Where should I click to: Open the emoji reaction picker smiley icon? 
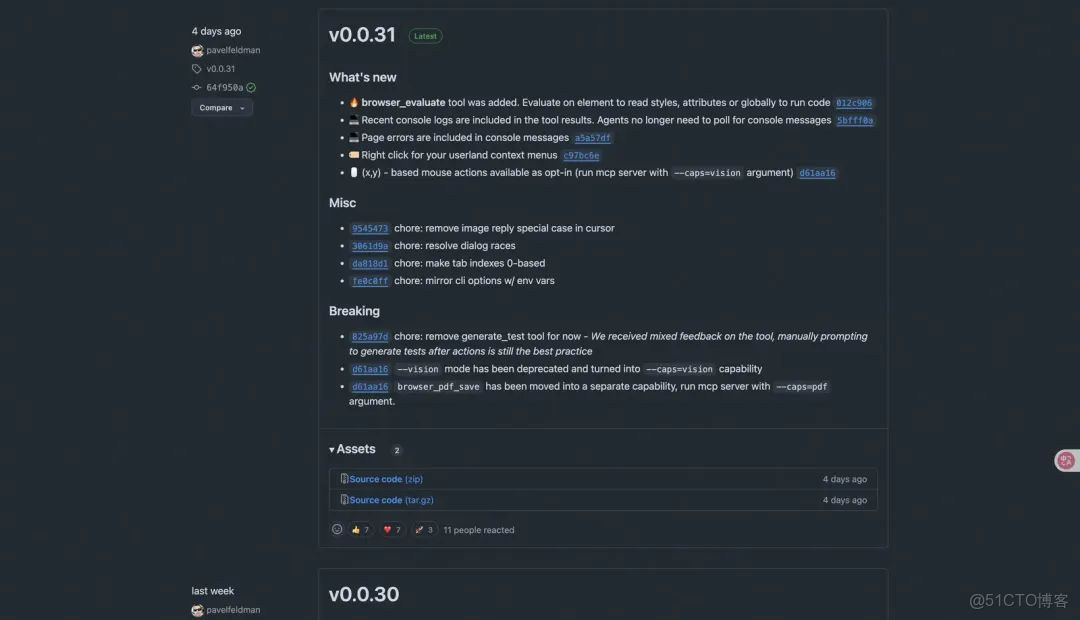pyautogui.click(x=337, y=529)
